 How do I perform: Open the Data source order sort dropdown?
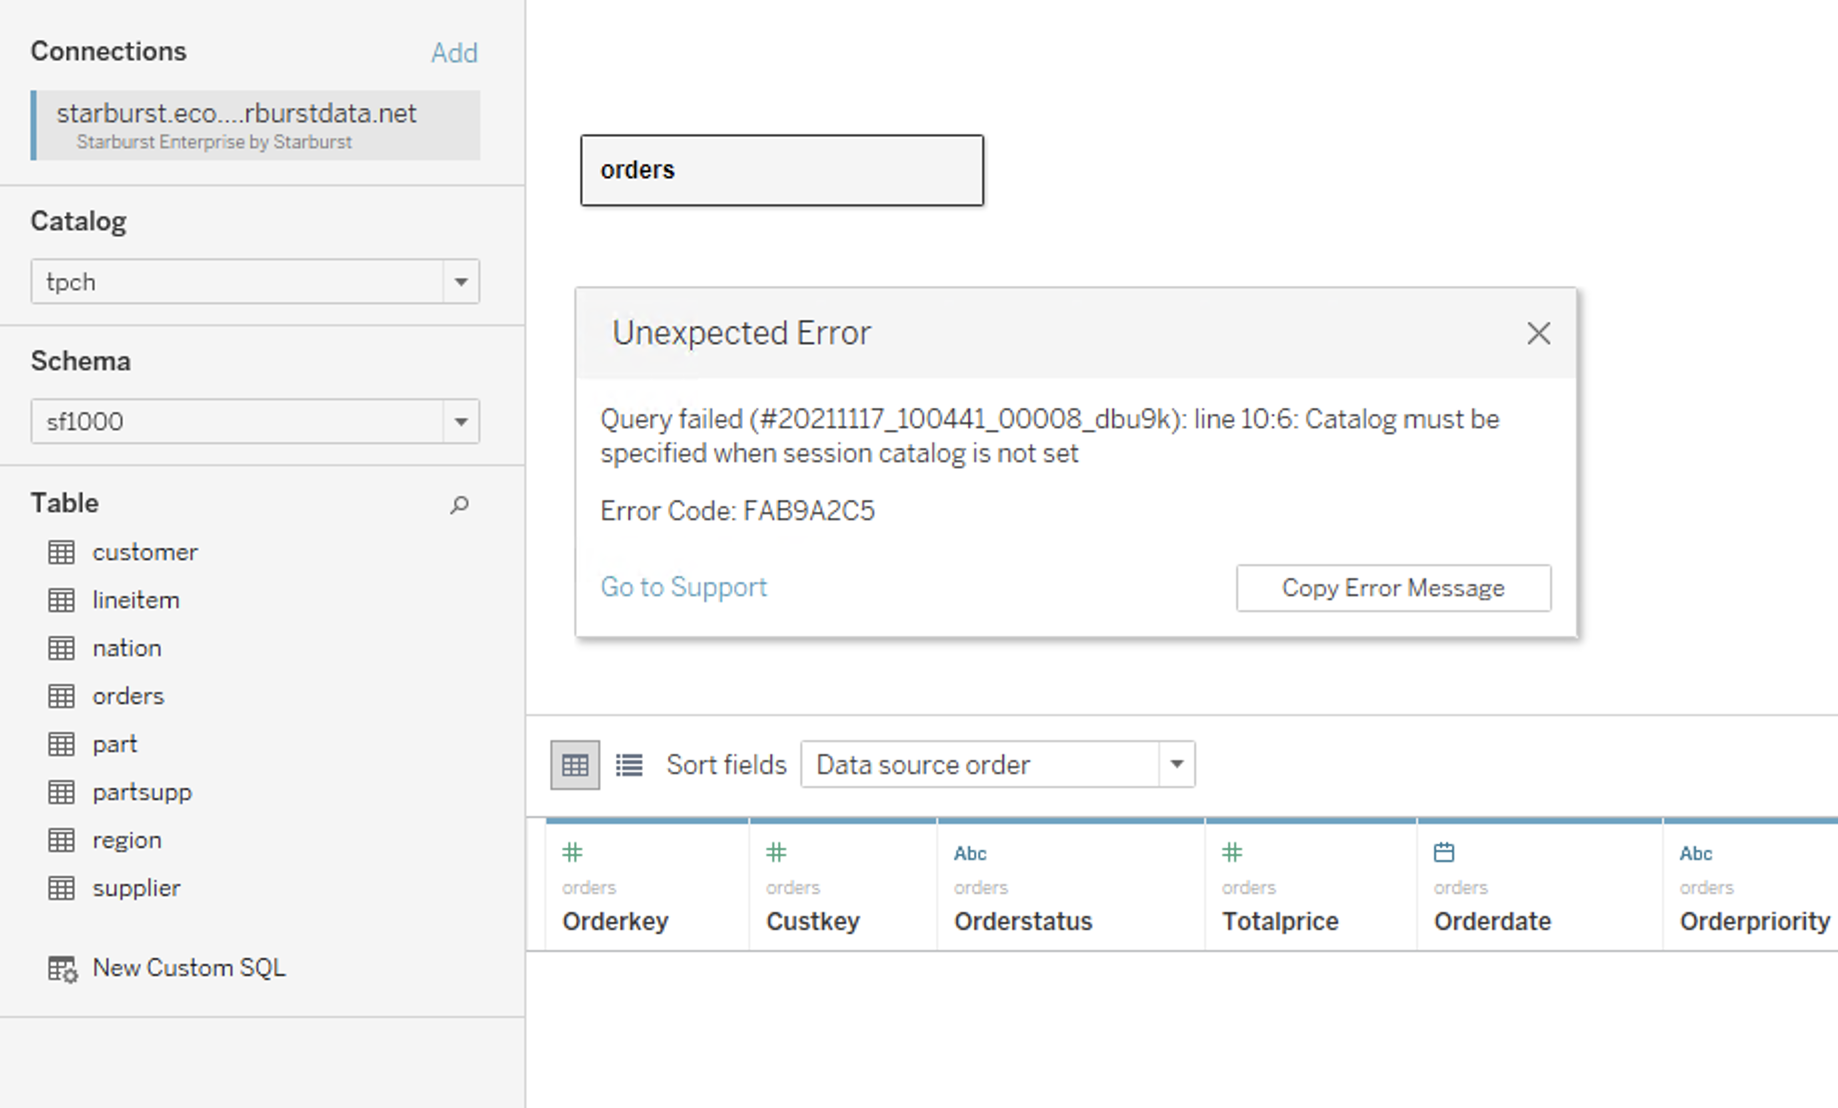pos(1176,764)
